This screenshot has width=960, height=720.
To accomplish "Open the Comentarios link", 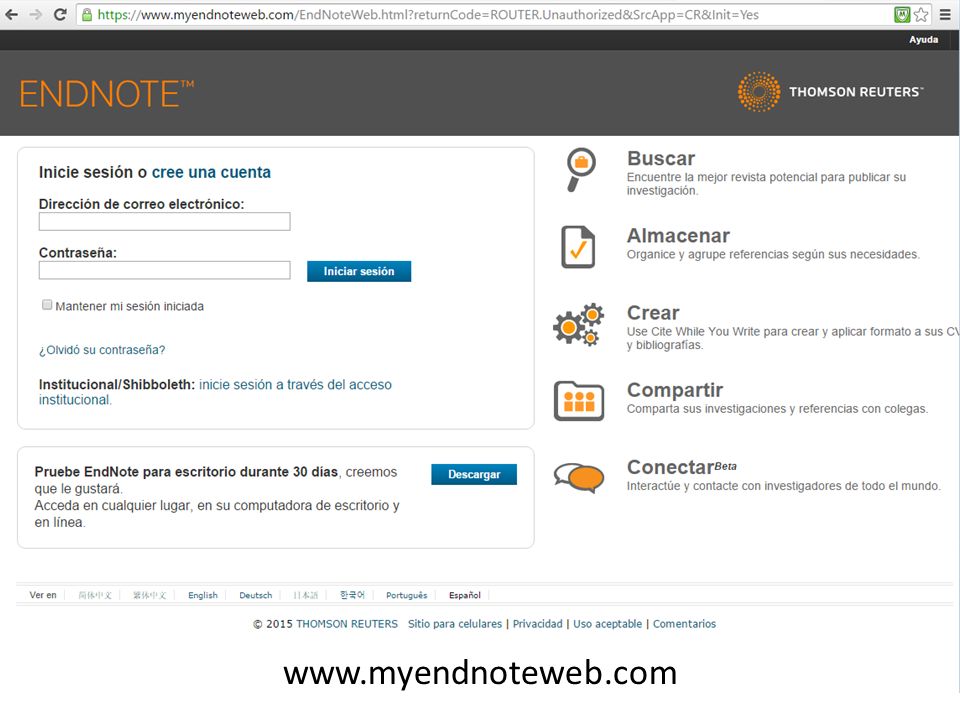I will [x=684, y=624].
